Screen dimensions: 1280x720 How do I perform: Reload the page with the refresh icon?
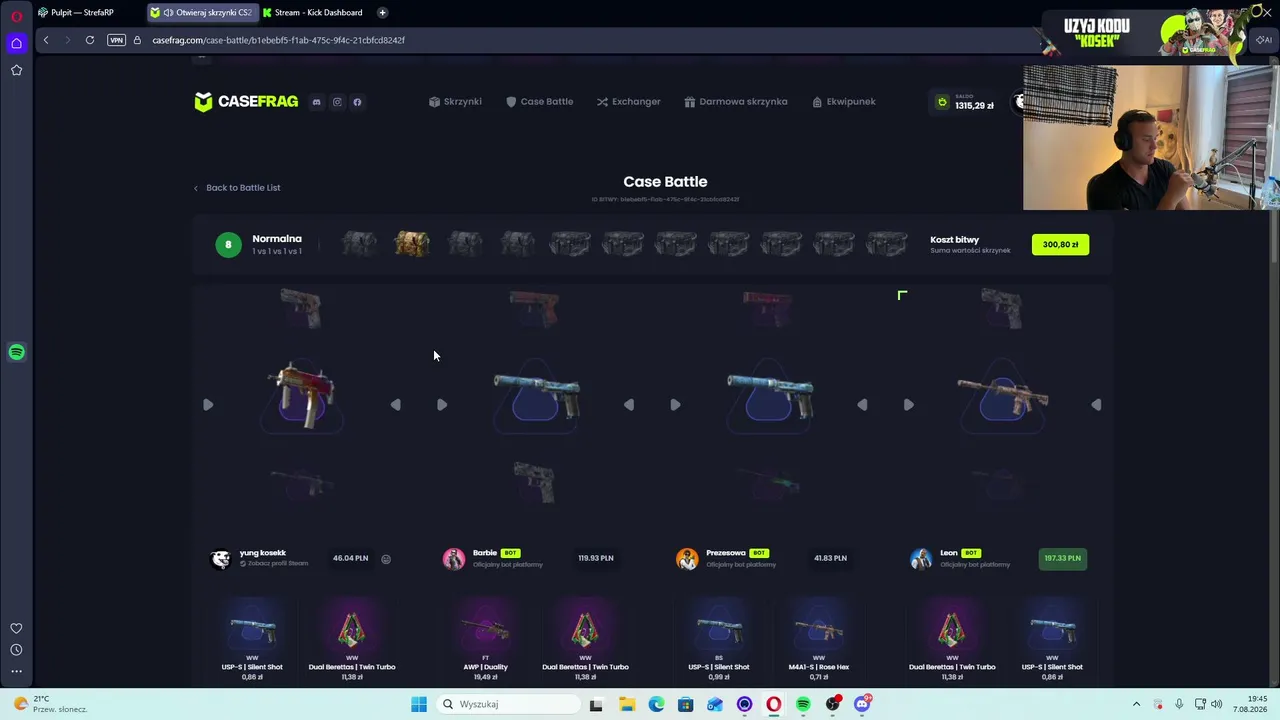90,40
